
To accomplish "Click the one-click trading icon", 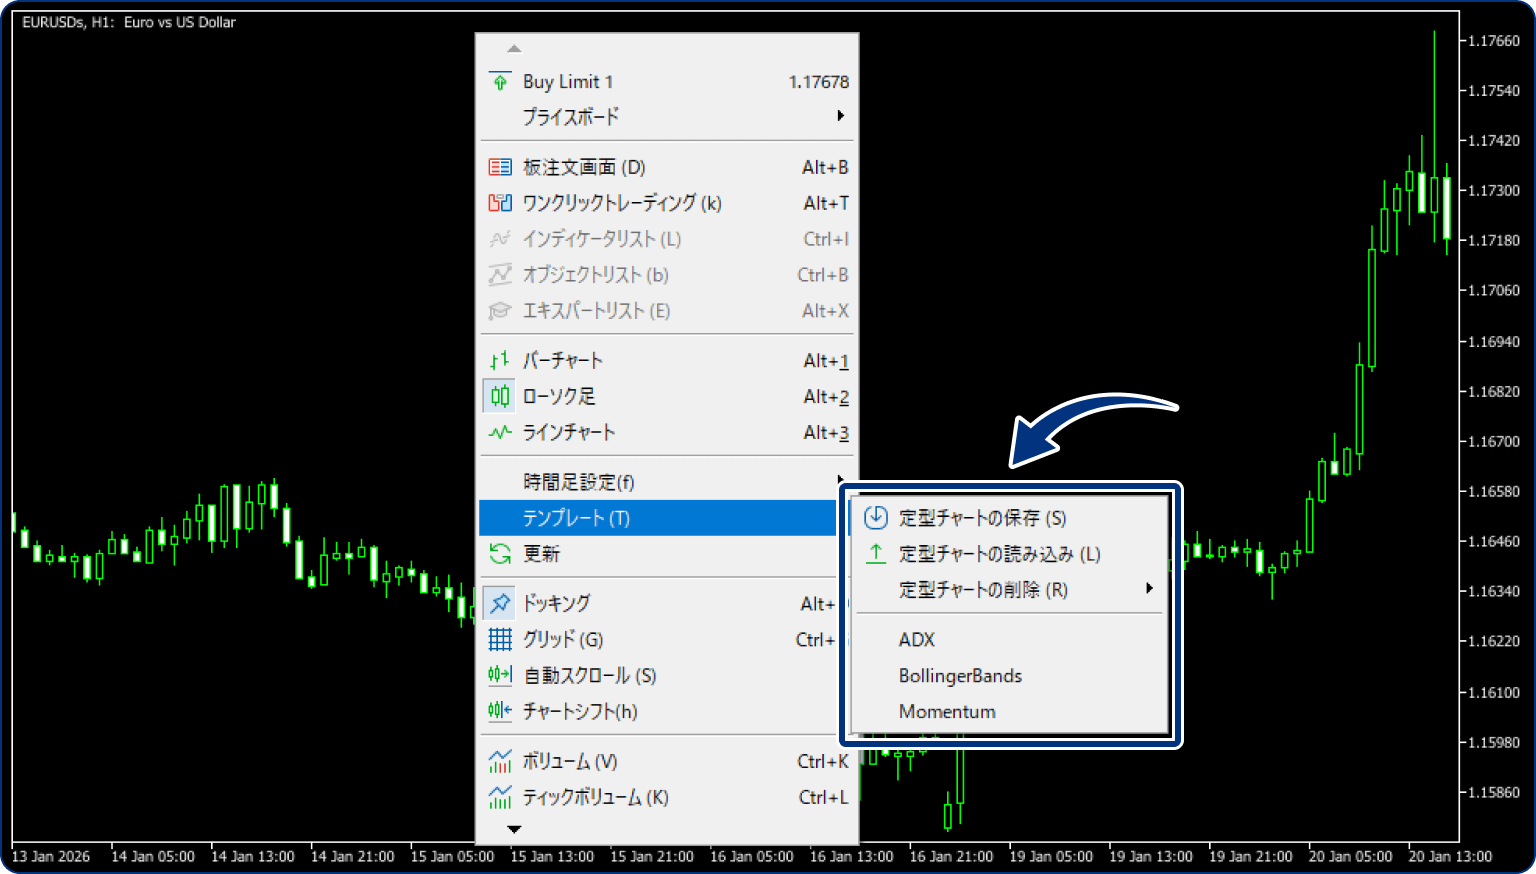I will [499, 202].
